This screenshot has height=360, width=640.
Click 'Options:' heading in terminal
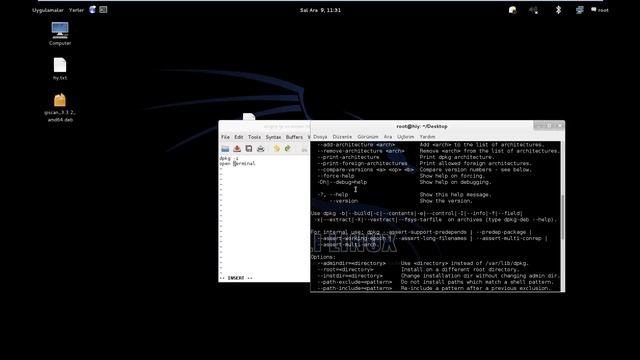323,257
